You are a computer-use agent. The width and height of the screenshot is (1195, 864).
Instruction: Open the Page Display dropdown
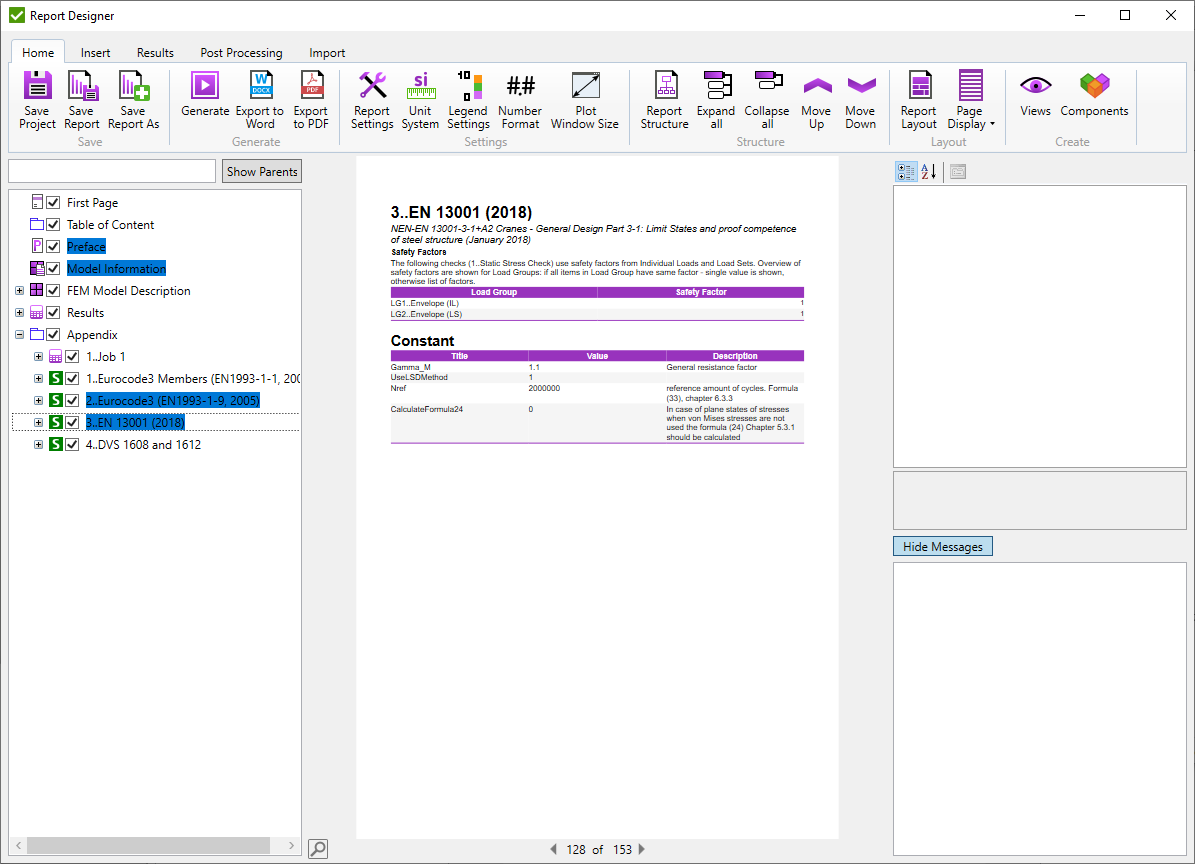click(x=971, y=100)
